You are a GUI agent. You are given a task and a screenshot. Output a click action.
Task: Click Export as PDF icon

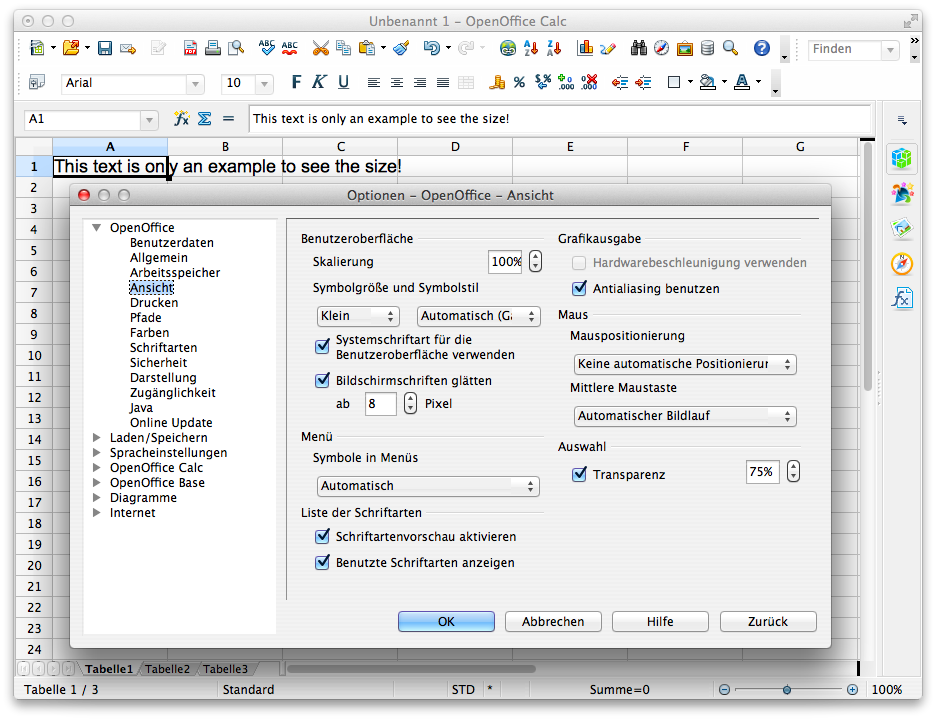point(190,48)
